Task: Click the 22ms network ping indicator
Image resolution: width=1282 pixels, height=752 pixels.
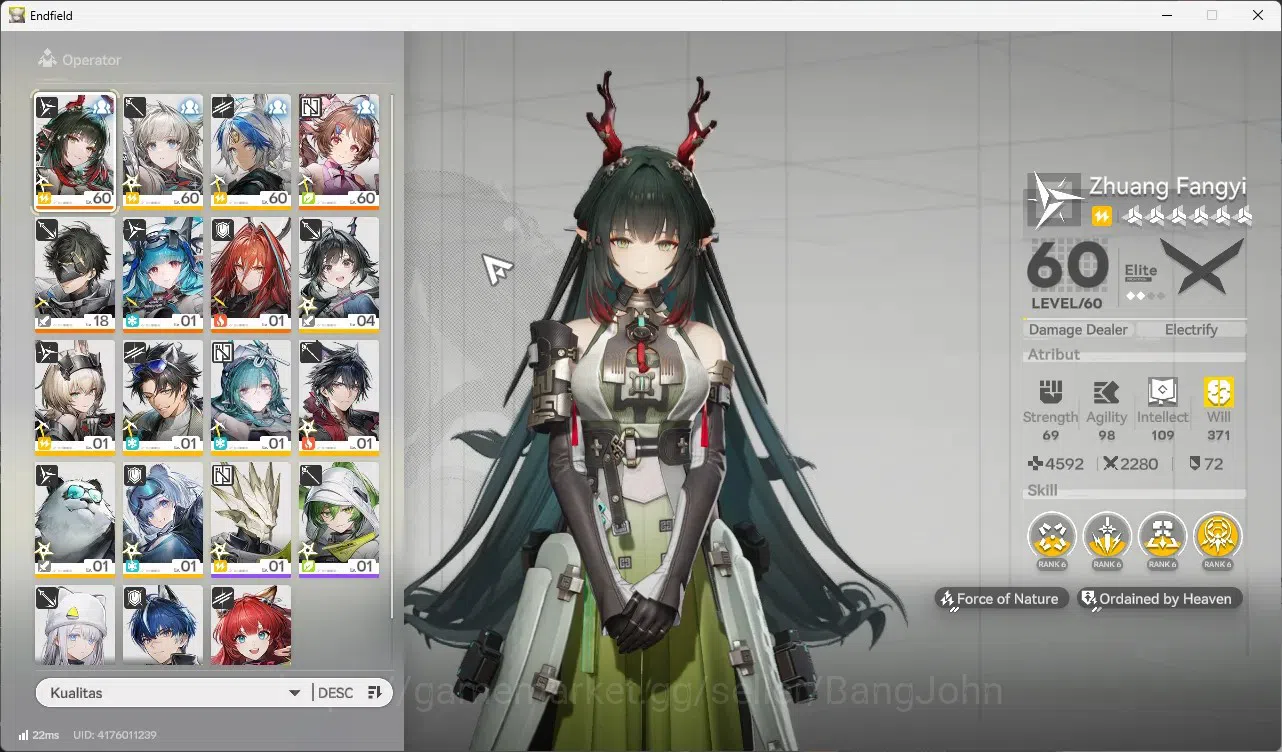Action: [x=39, y=735]
